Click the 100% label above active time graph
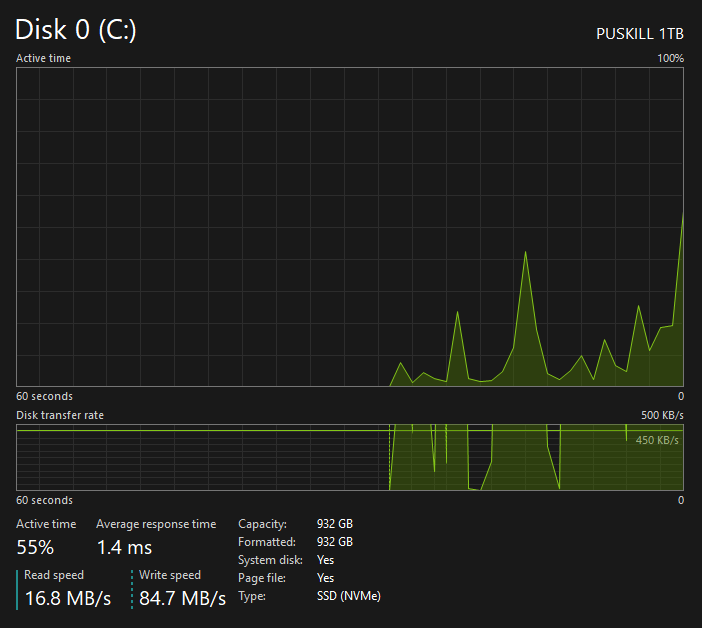The width and height of the screenshot is (702, 628). coord(670,58)
